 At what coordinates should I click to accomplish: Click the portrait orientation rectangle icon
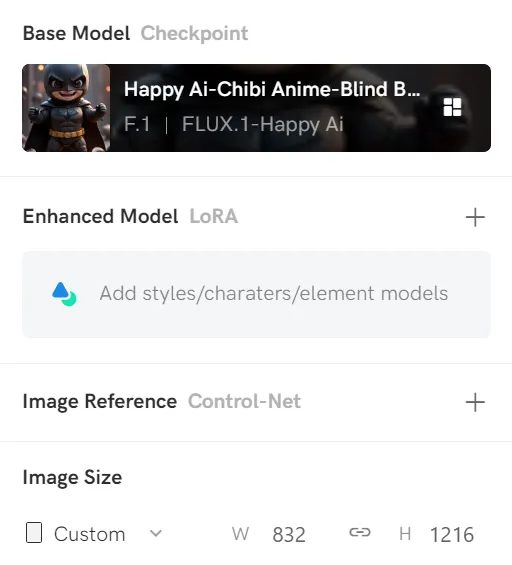tap(34, 533)
